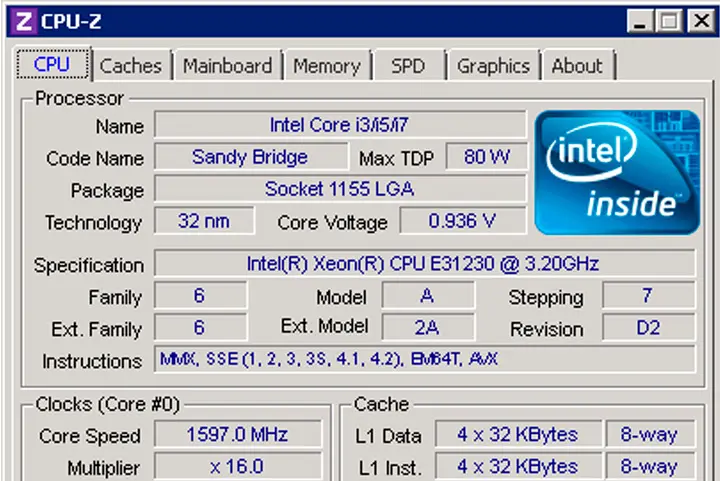Viewport: 720px width, 481px height.
Task: Go to the SPD tab
Action: [x=408, y=66]
